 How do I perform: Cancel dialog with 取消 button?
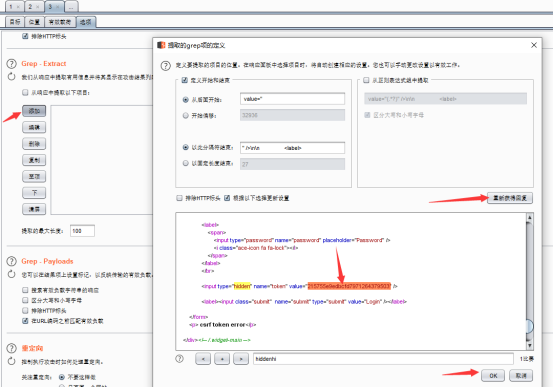coord(521,376)
